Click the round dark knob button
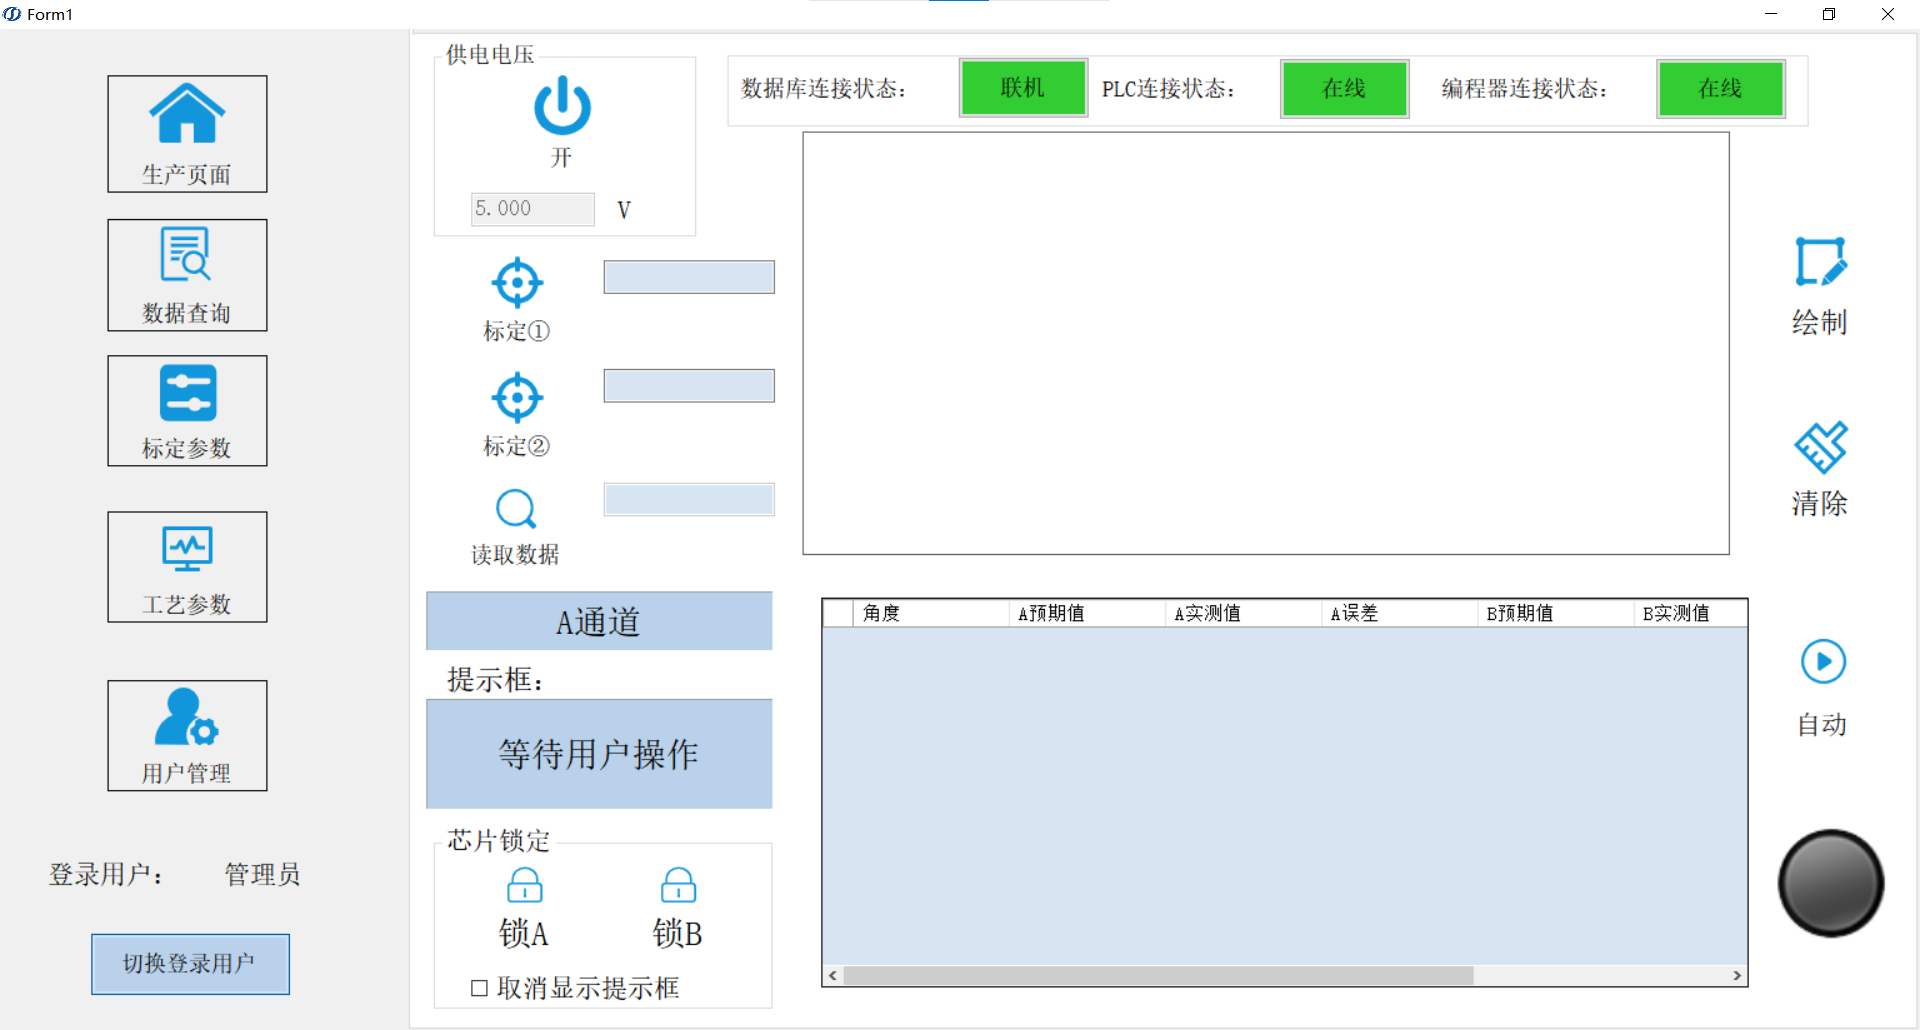The width and height of the screenshot is (1920, 1030). point(1831,883)
